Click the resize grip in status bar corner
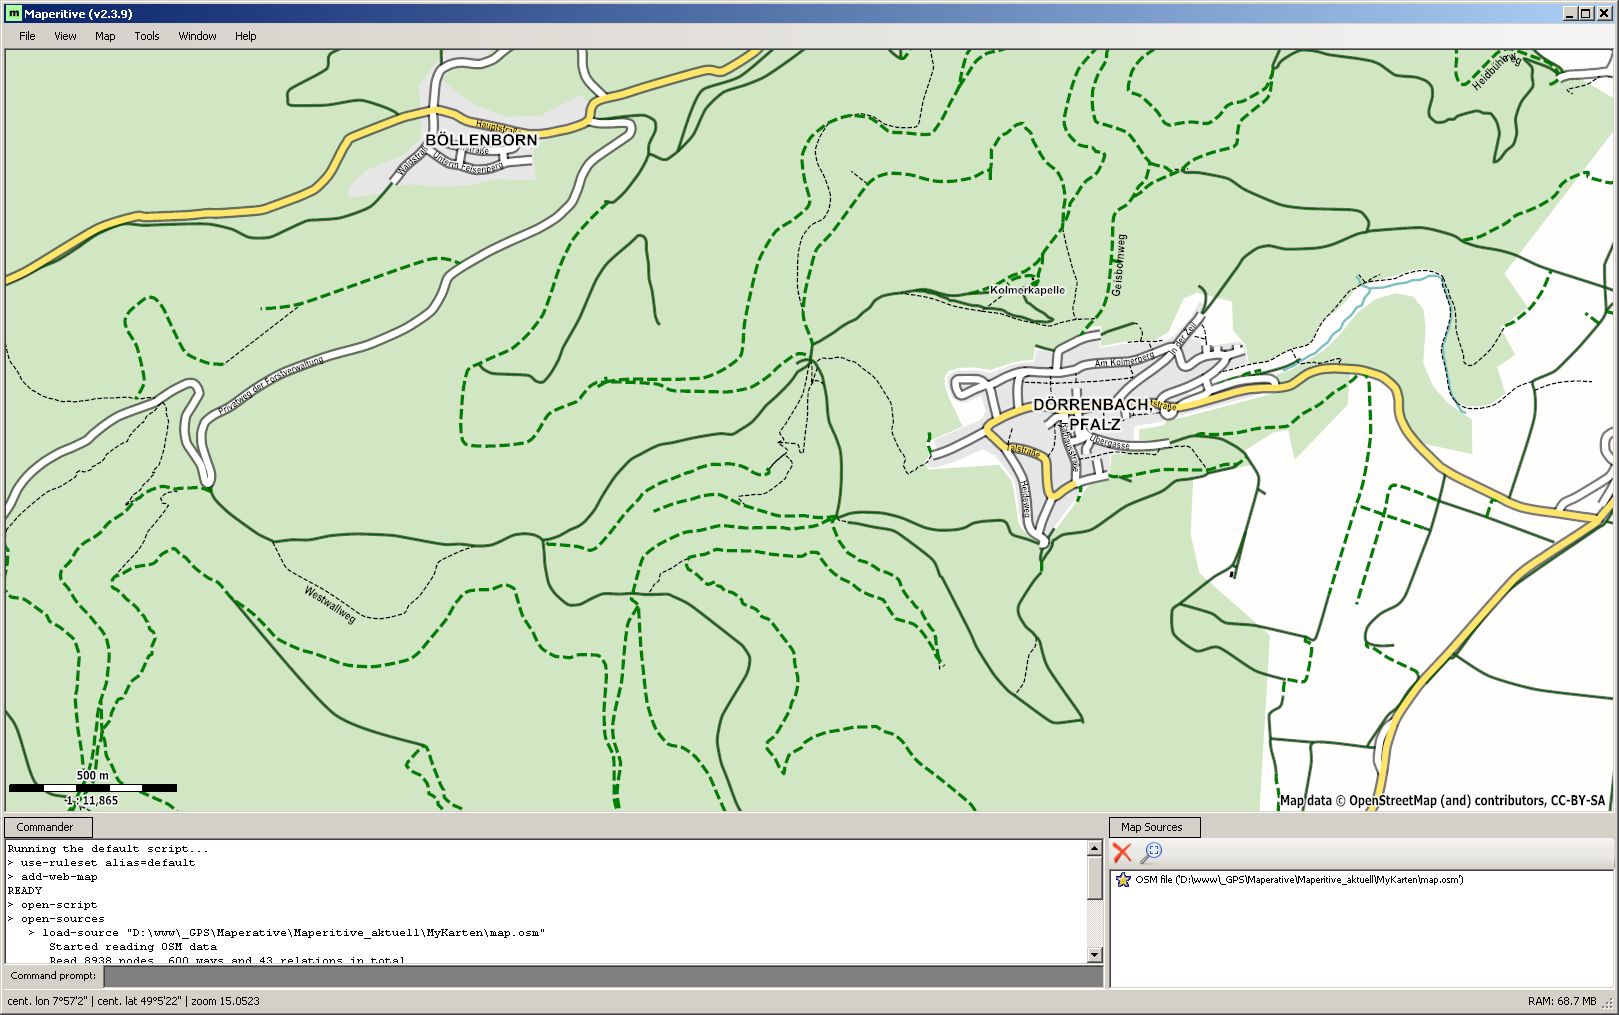1619x1015 pixels. (1609, 1004)
